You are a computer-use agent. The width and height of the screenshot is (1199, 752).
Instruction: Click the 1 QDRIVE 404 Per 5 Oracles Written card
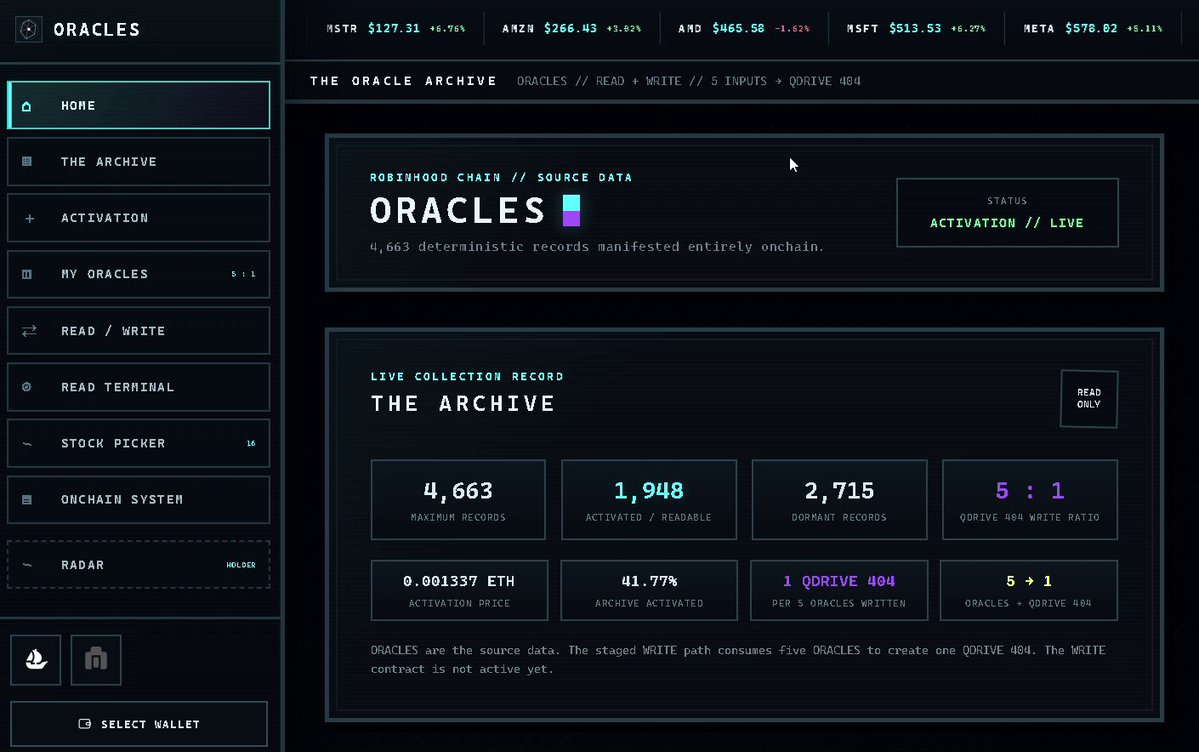tap(839, 590)
